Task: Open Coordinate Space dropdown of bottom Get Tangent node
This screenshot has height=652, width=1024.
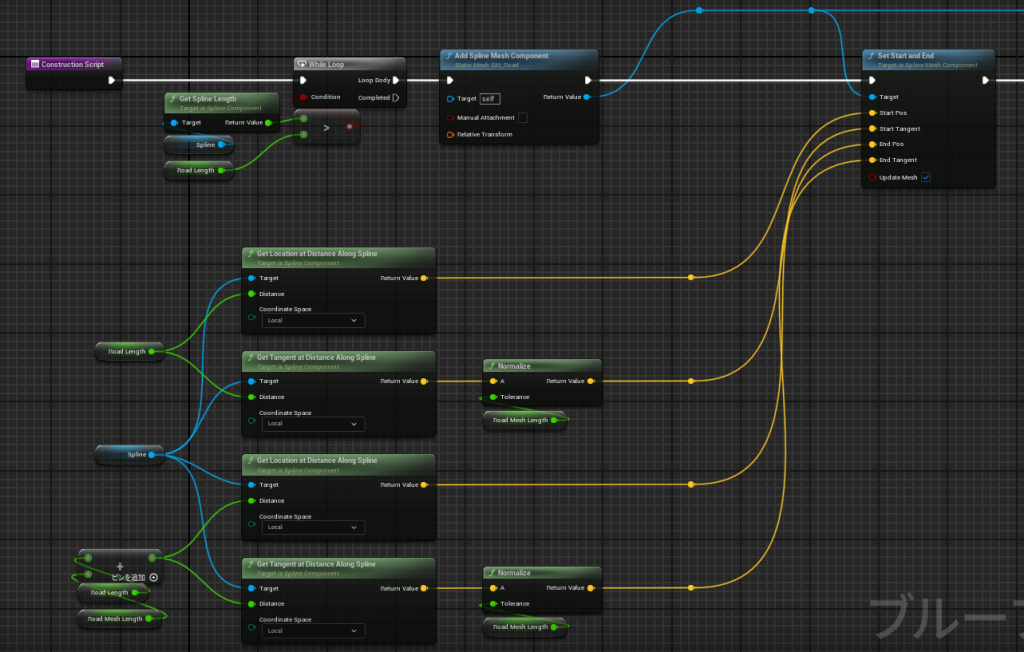Action: pos(312,631)
